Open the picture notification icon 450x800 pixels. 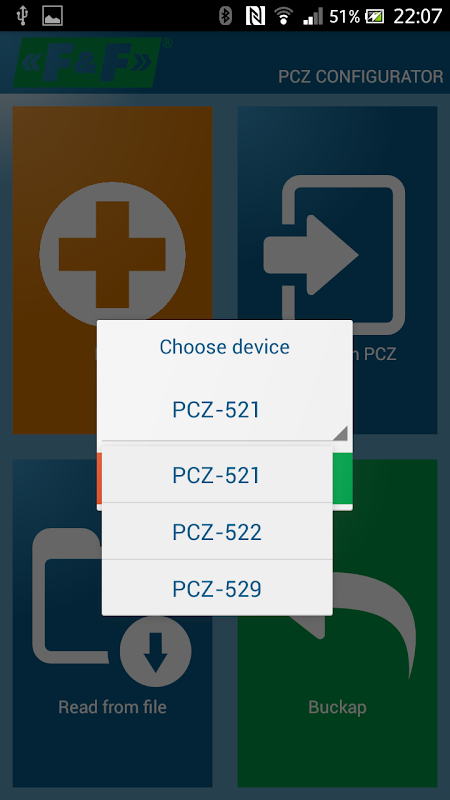pyautogui.click(x=52, y=16)
